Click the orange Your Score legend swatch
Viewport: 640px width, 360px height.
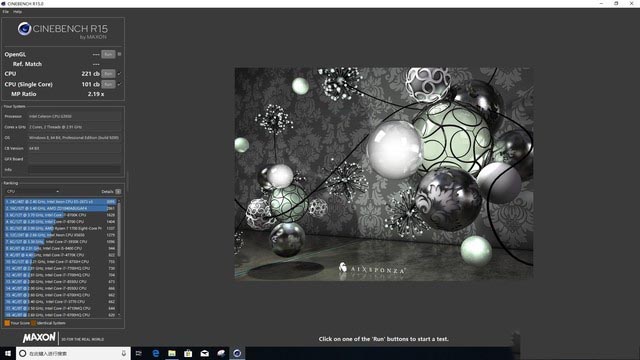click(7, 323)
